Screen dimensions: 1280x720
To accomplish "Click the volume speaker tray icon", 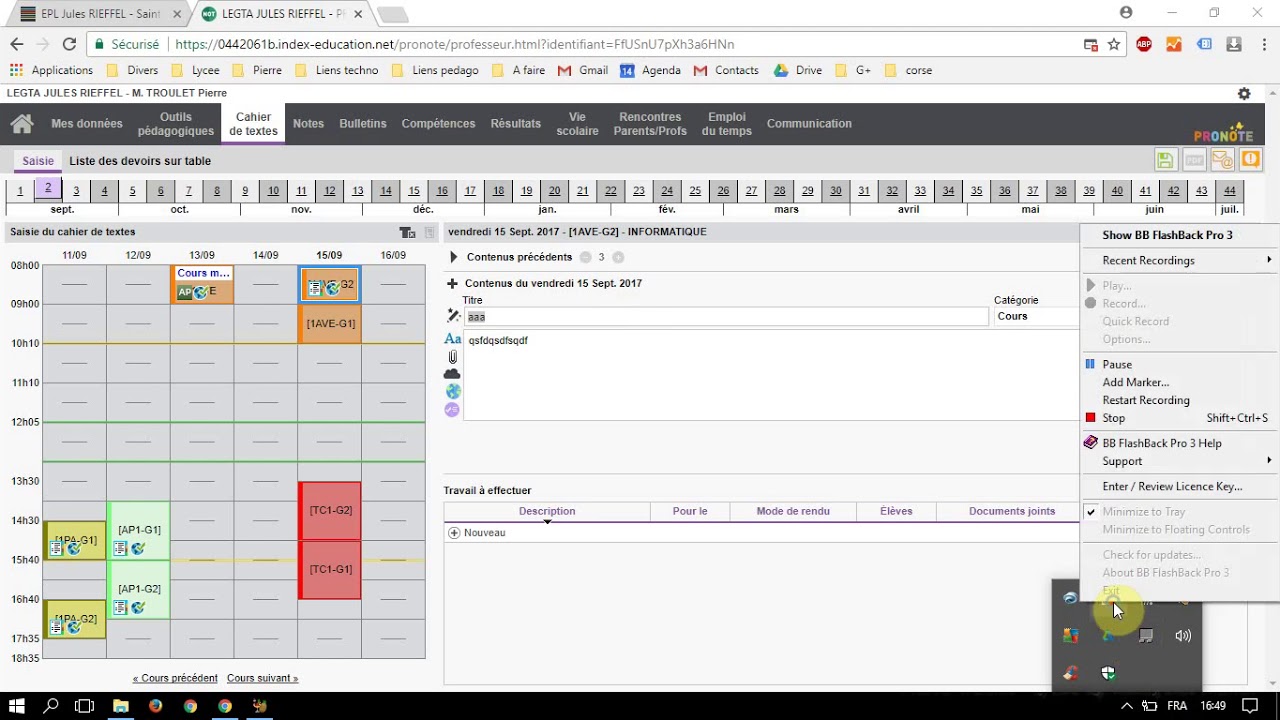I will (x=1183, y=636).
